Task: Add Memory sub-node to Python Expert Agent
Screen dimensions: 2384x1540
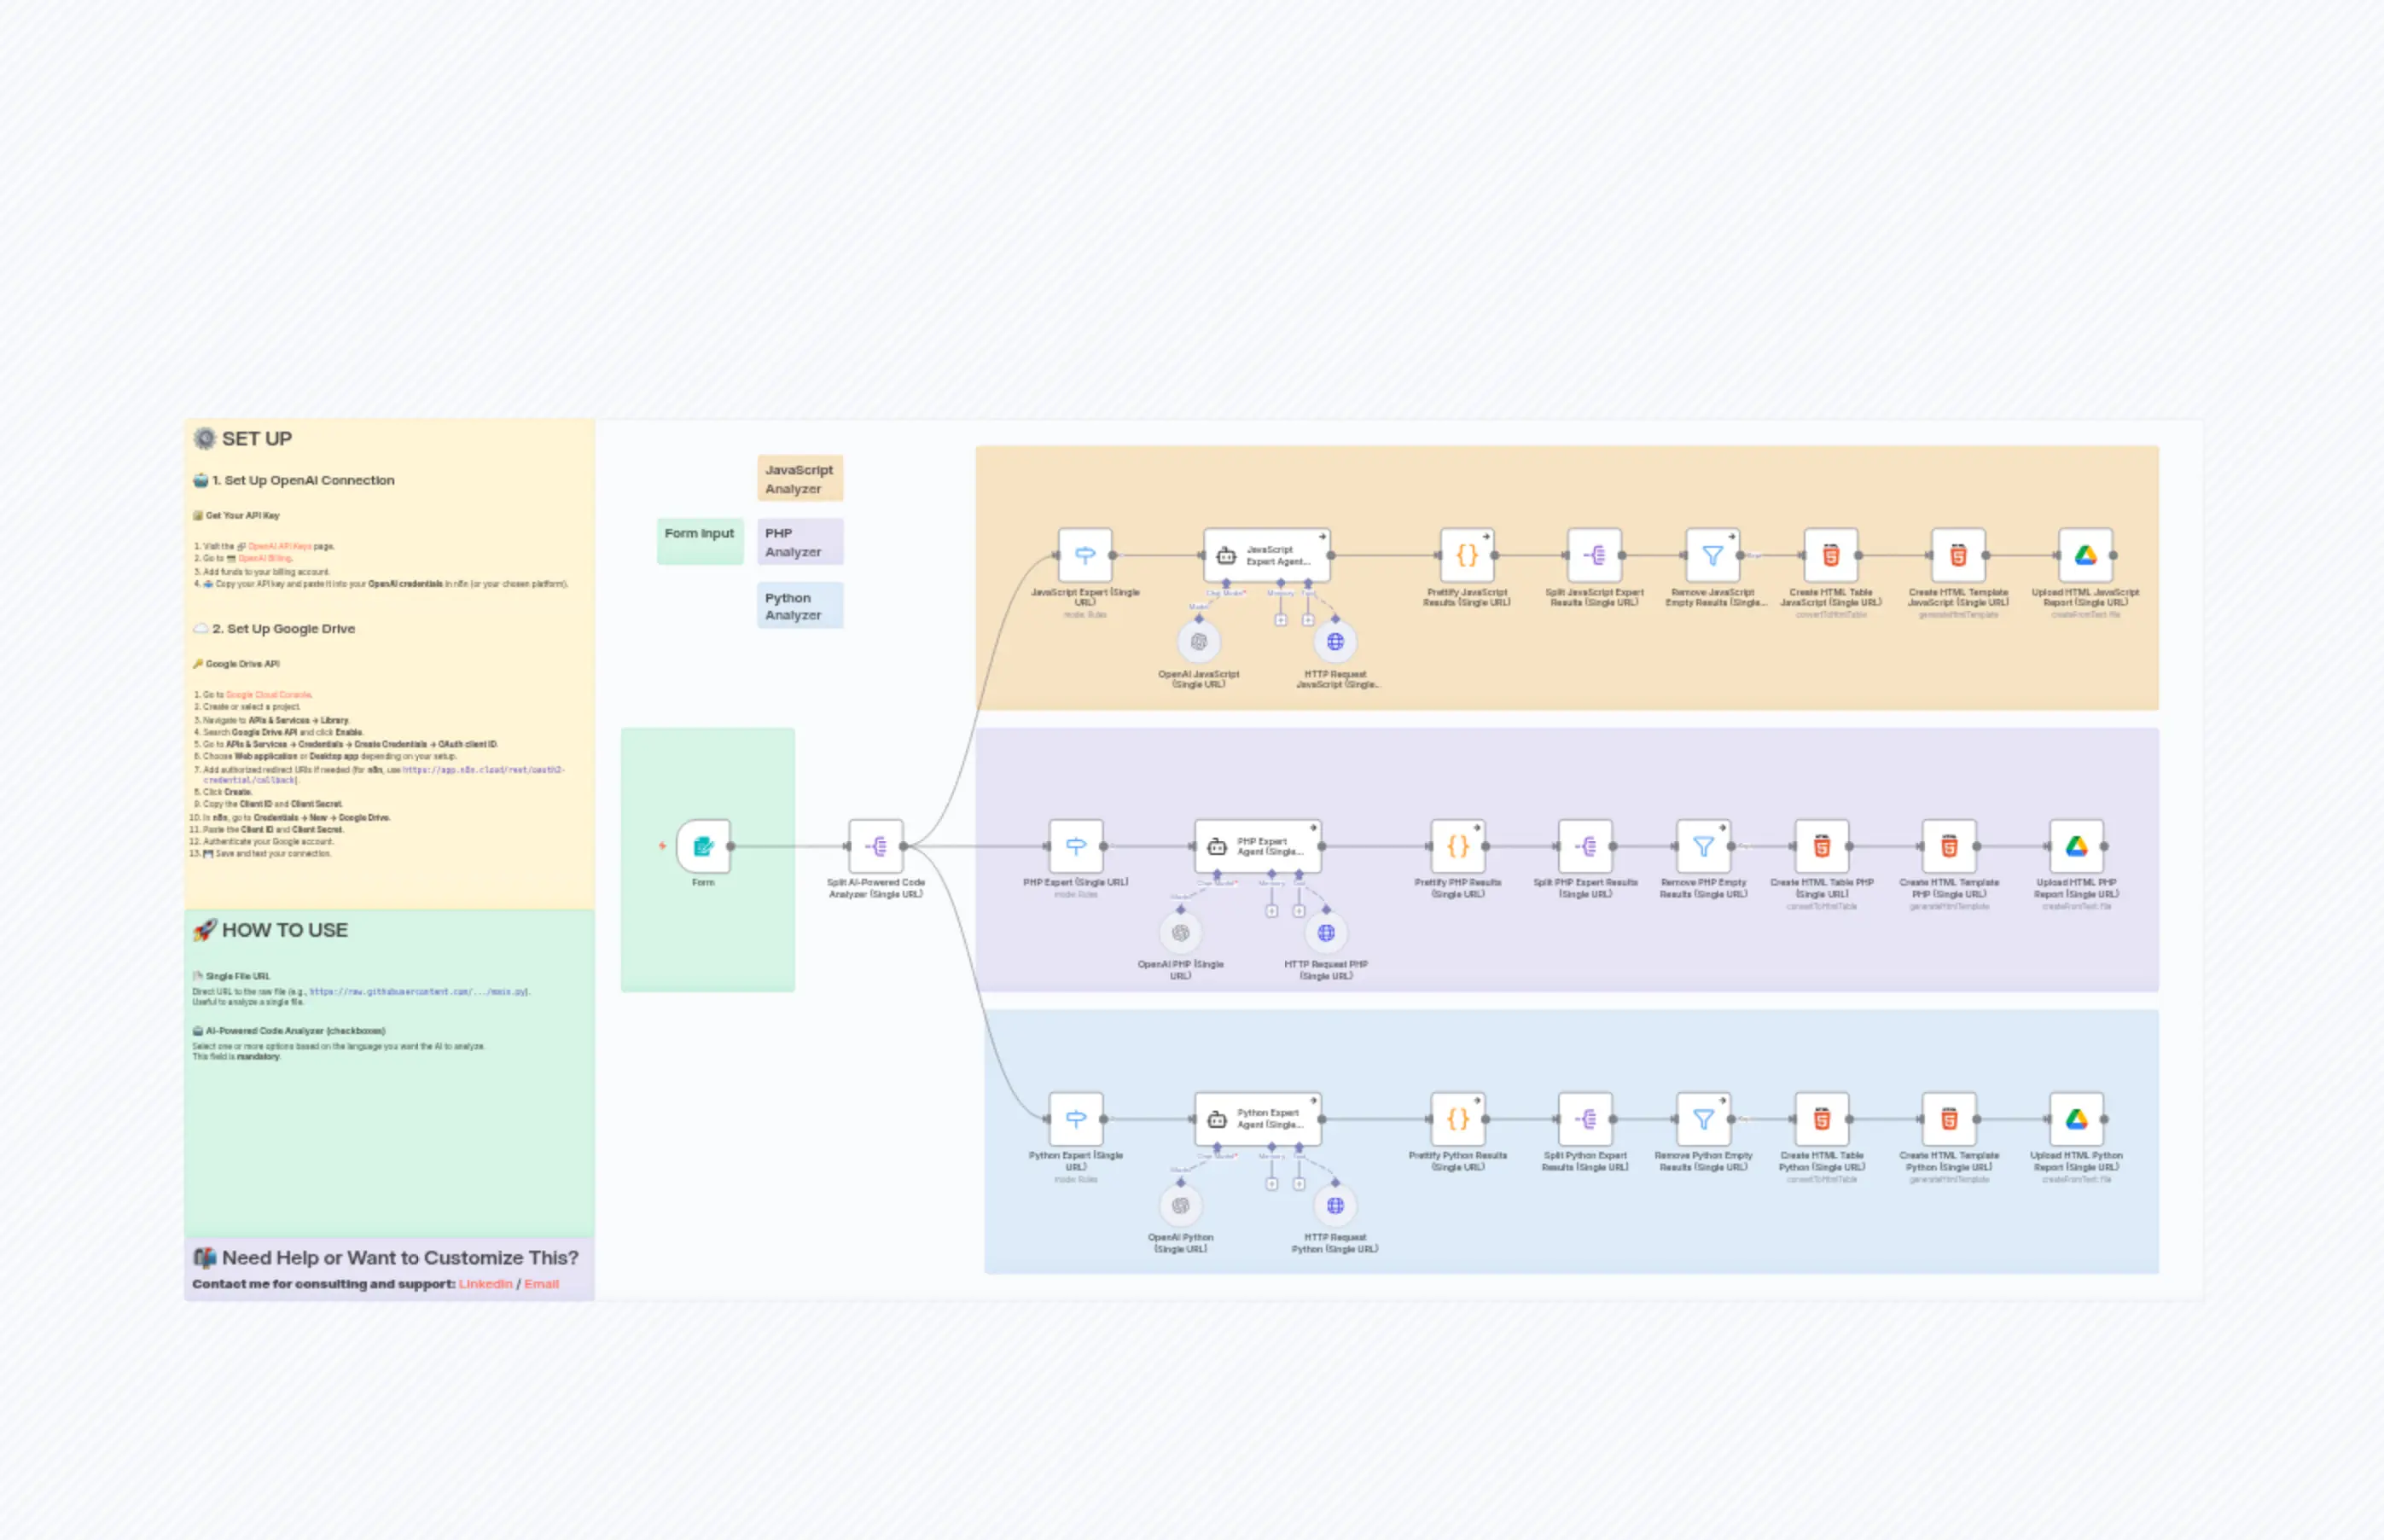Action: tap(1271, 1184)
